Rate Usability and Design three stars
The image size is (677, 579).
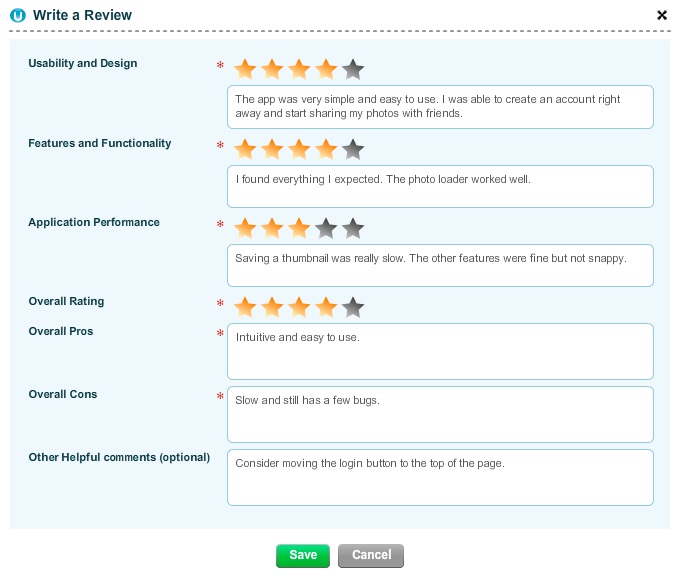(x=299, y=69)
